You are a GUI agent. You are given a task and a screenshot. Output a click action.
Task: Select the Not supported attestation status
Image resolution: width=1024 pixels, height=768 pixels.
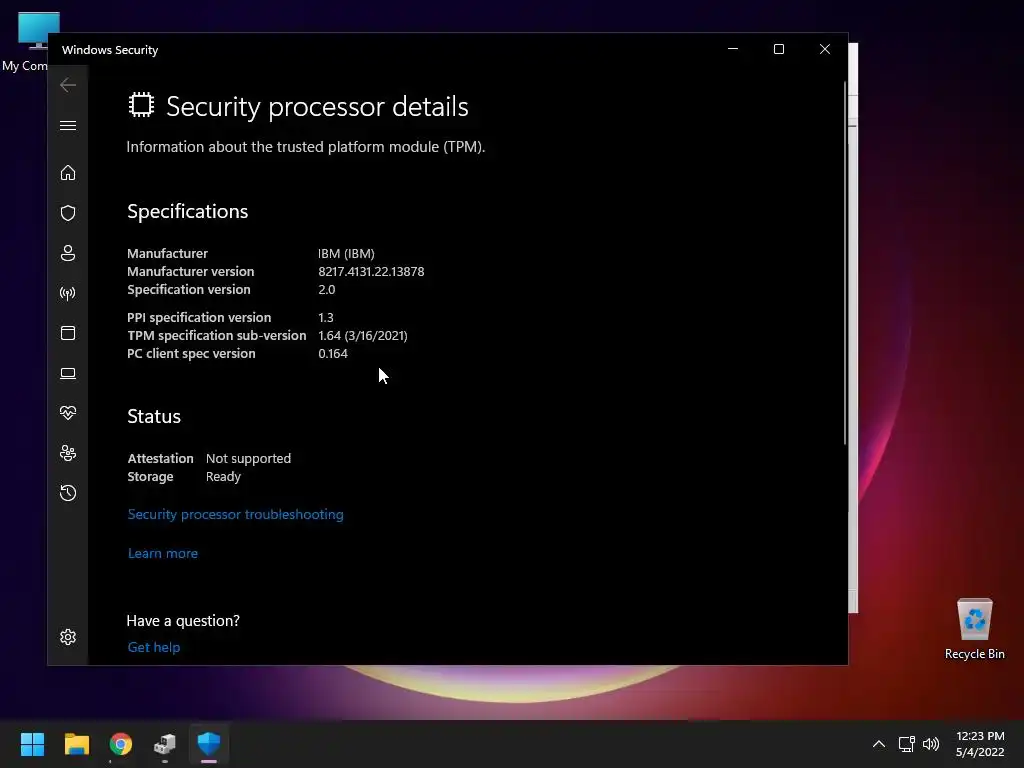pyautogui.click(x=248, y=458)
